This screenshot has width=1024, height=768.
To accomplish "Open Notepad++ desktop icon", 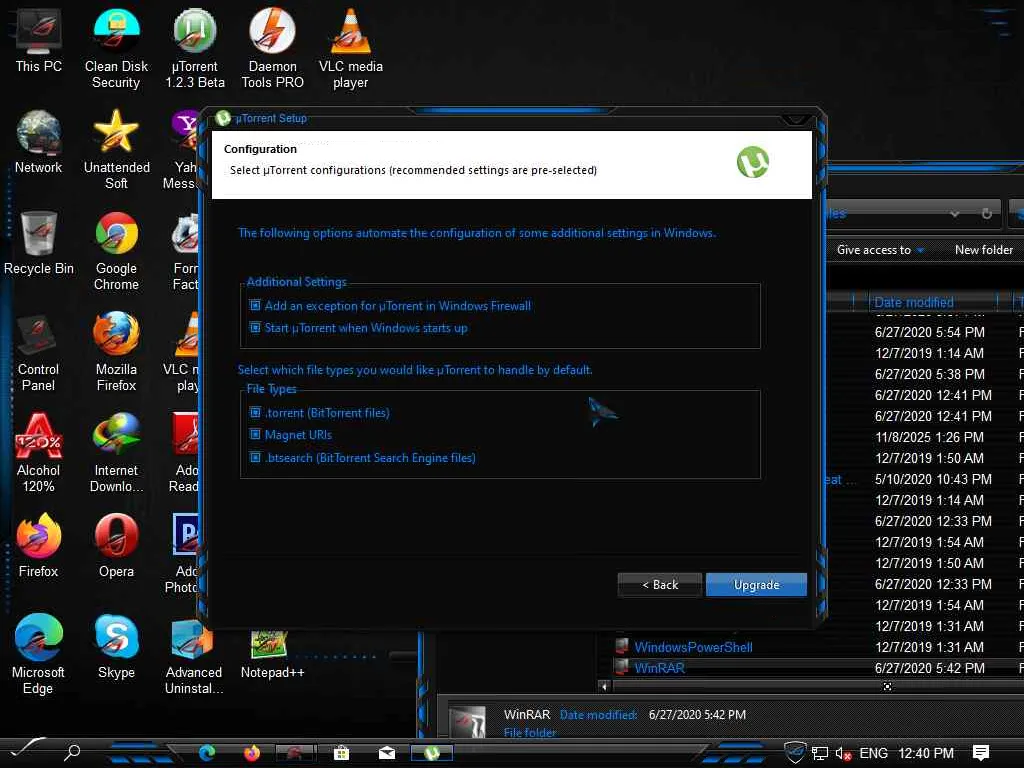I will (x=272, y=655).
